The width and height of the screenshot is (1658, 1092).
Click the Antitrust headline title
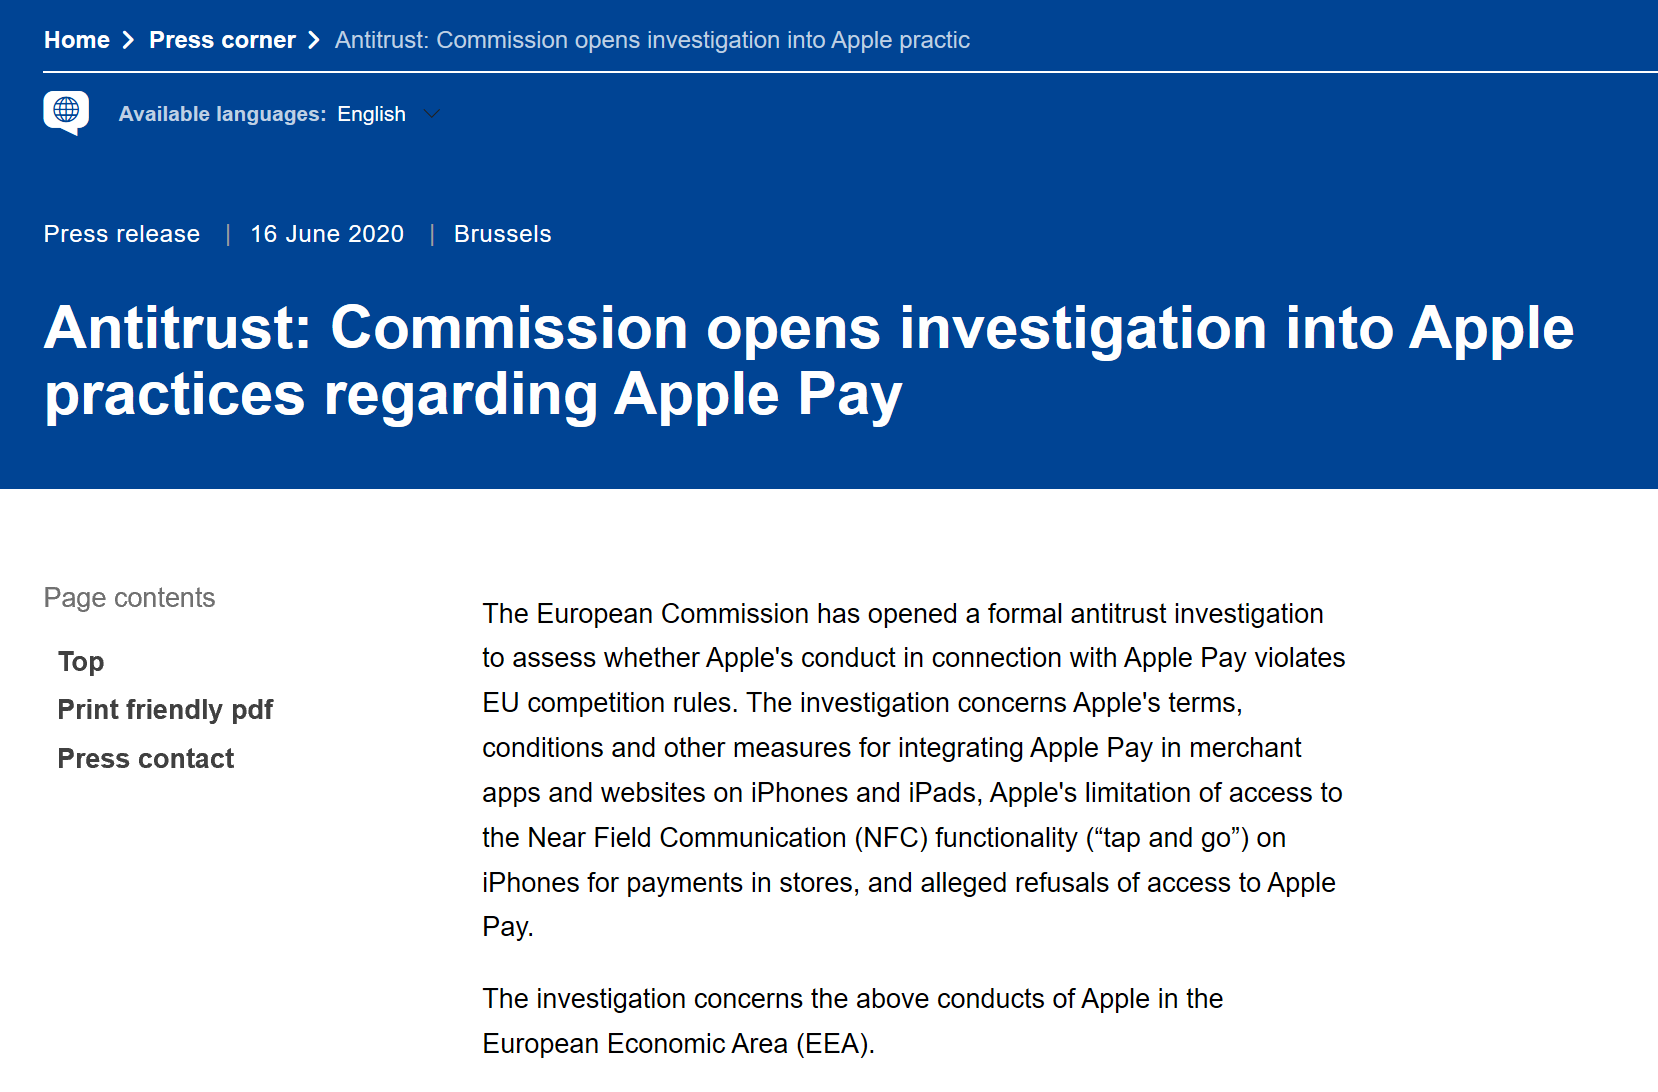point(809,362)
